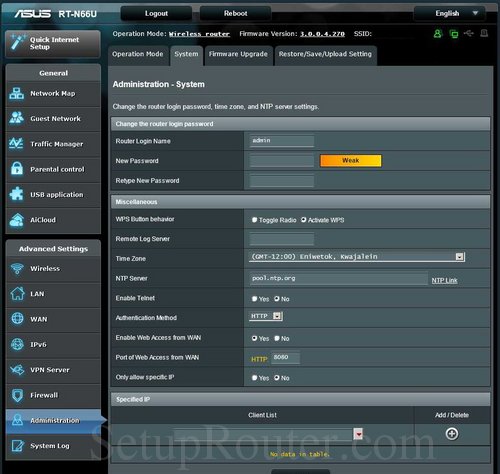Click the 'Administration - System' heading
500x474 pixels.
(x=159, y=84)
